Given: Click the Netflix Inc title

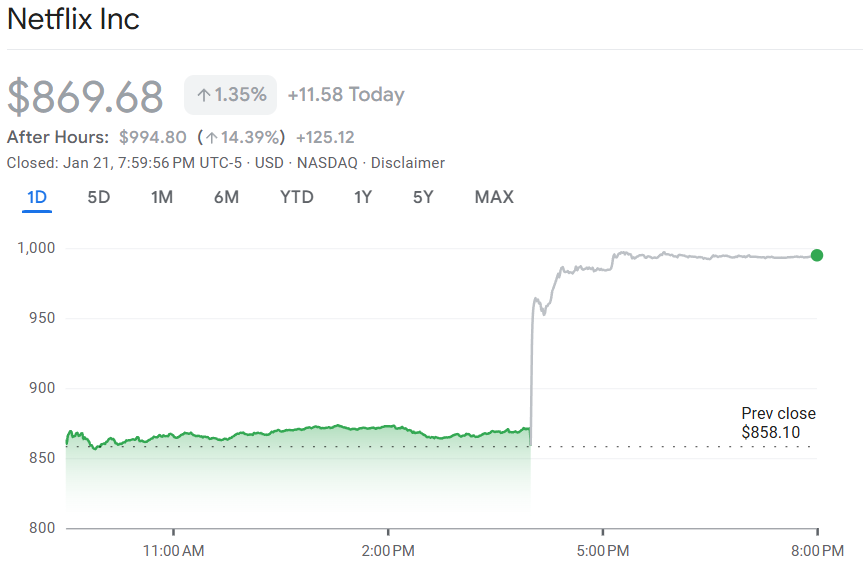Looking at the screenshot, I should (74, 20).
